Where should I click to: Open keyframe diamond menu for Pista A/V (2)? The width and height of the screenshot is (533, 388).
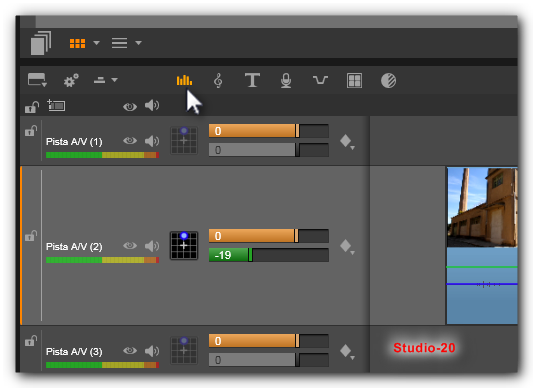tap(347, 247)
